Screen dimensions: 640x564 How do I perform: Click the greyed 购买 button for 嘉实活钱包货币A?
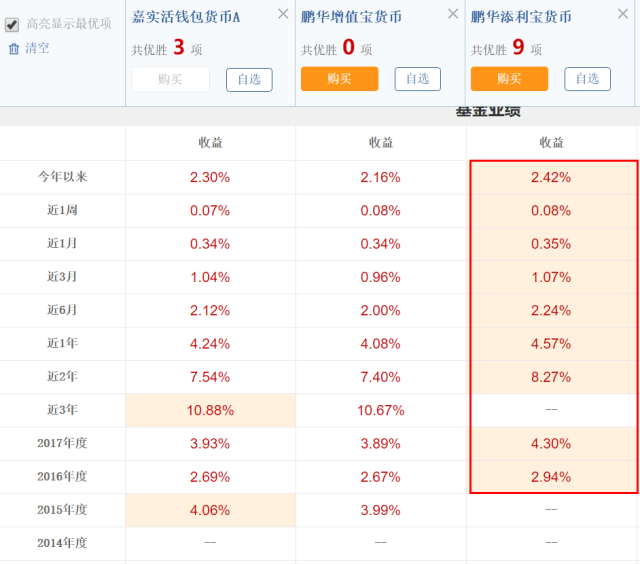(170, 79)
